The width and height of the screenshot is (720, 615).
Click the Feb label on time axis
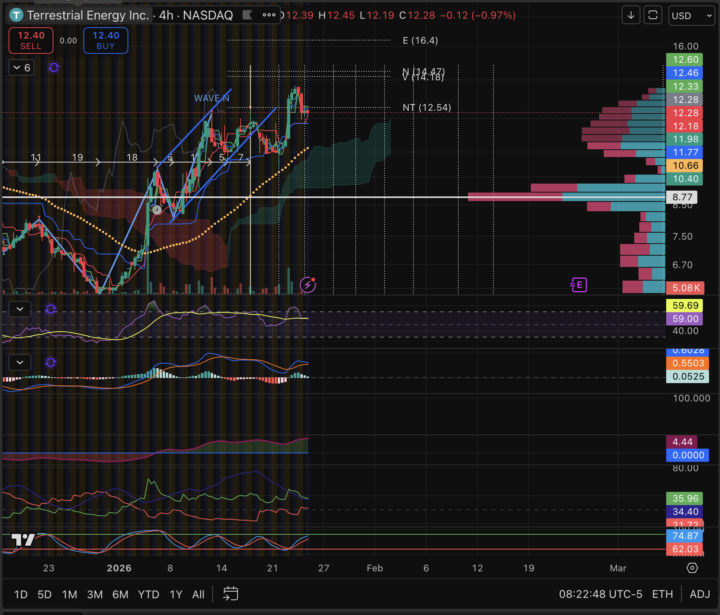pos(375,568)
